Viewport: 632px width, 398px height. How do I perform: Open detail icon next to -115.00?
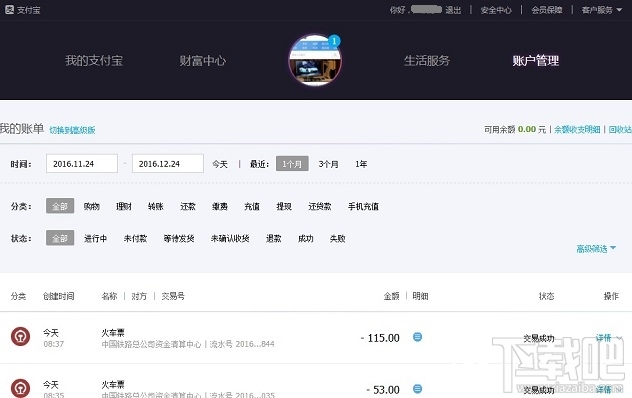(x=418, y=337)
